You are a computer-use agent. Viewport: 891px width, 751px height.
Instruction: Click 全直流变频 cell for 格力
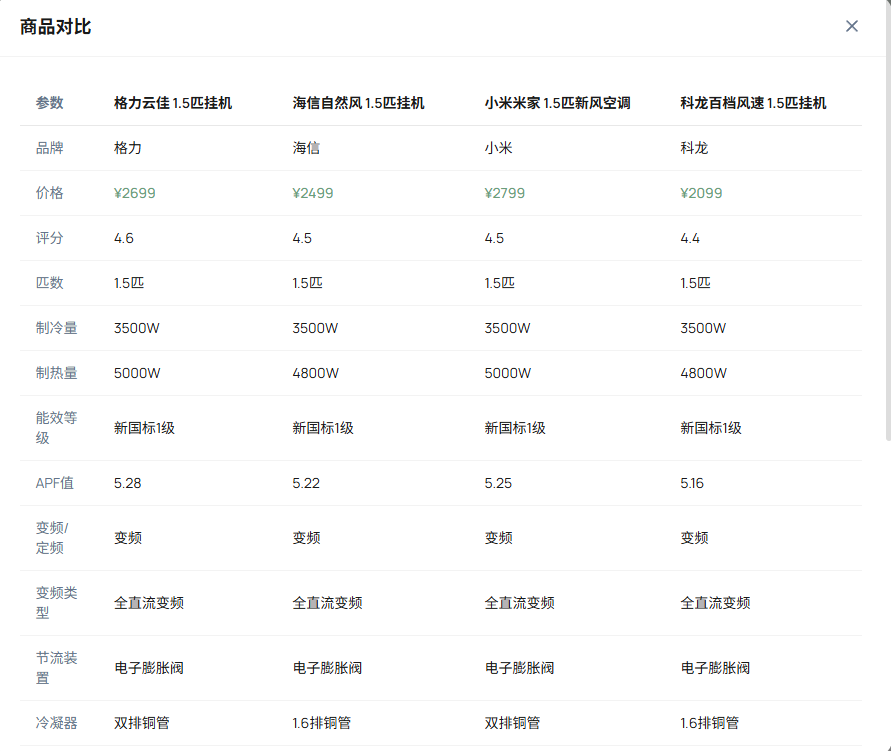(149, 603)
